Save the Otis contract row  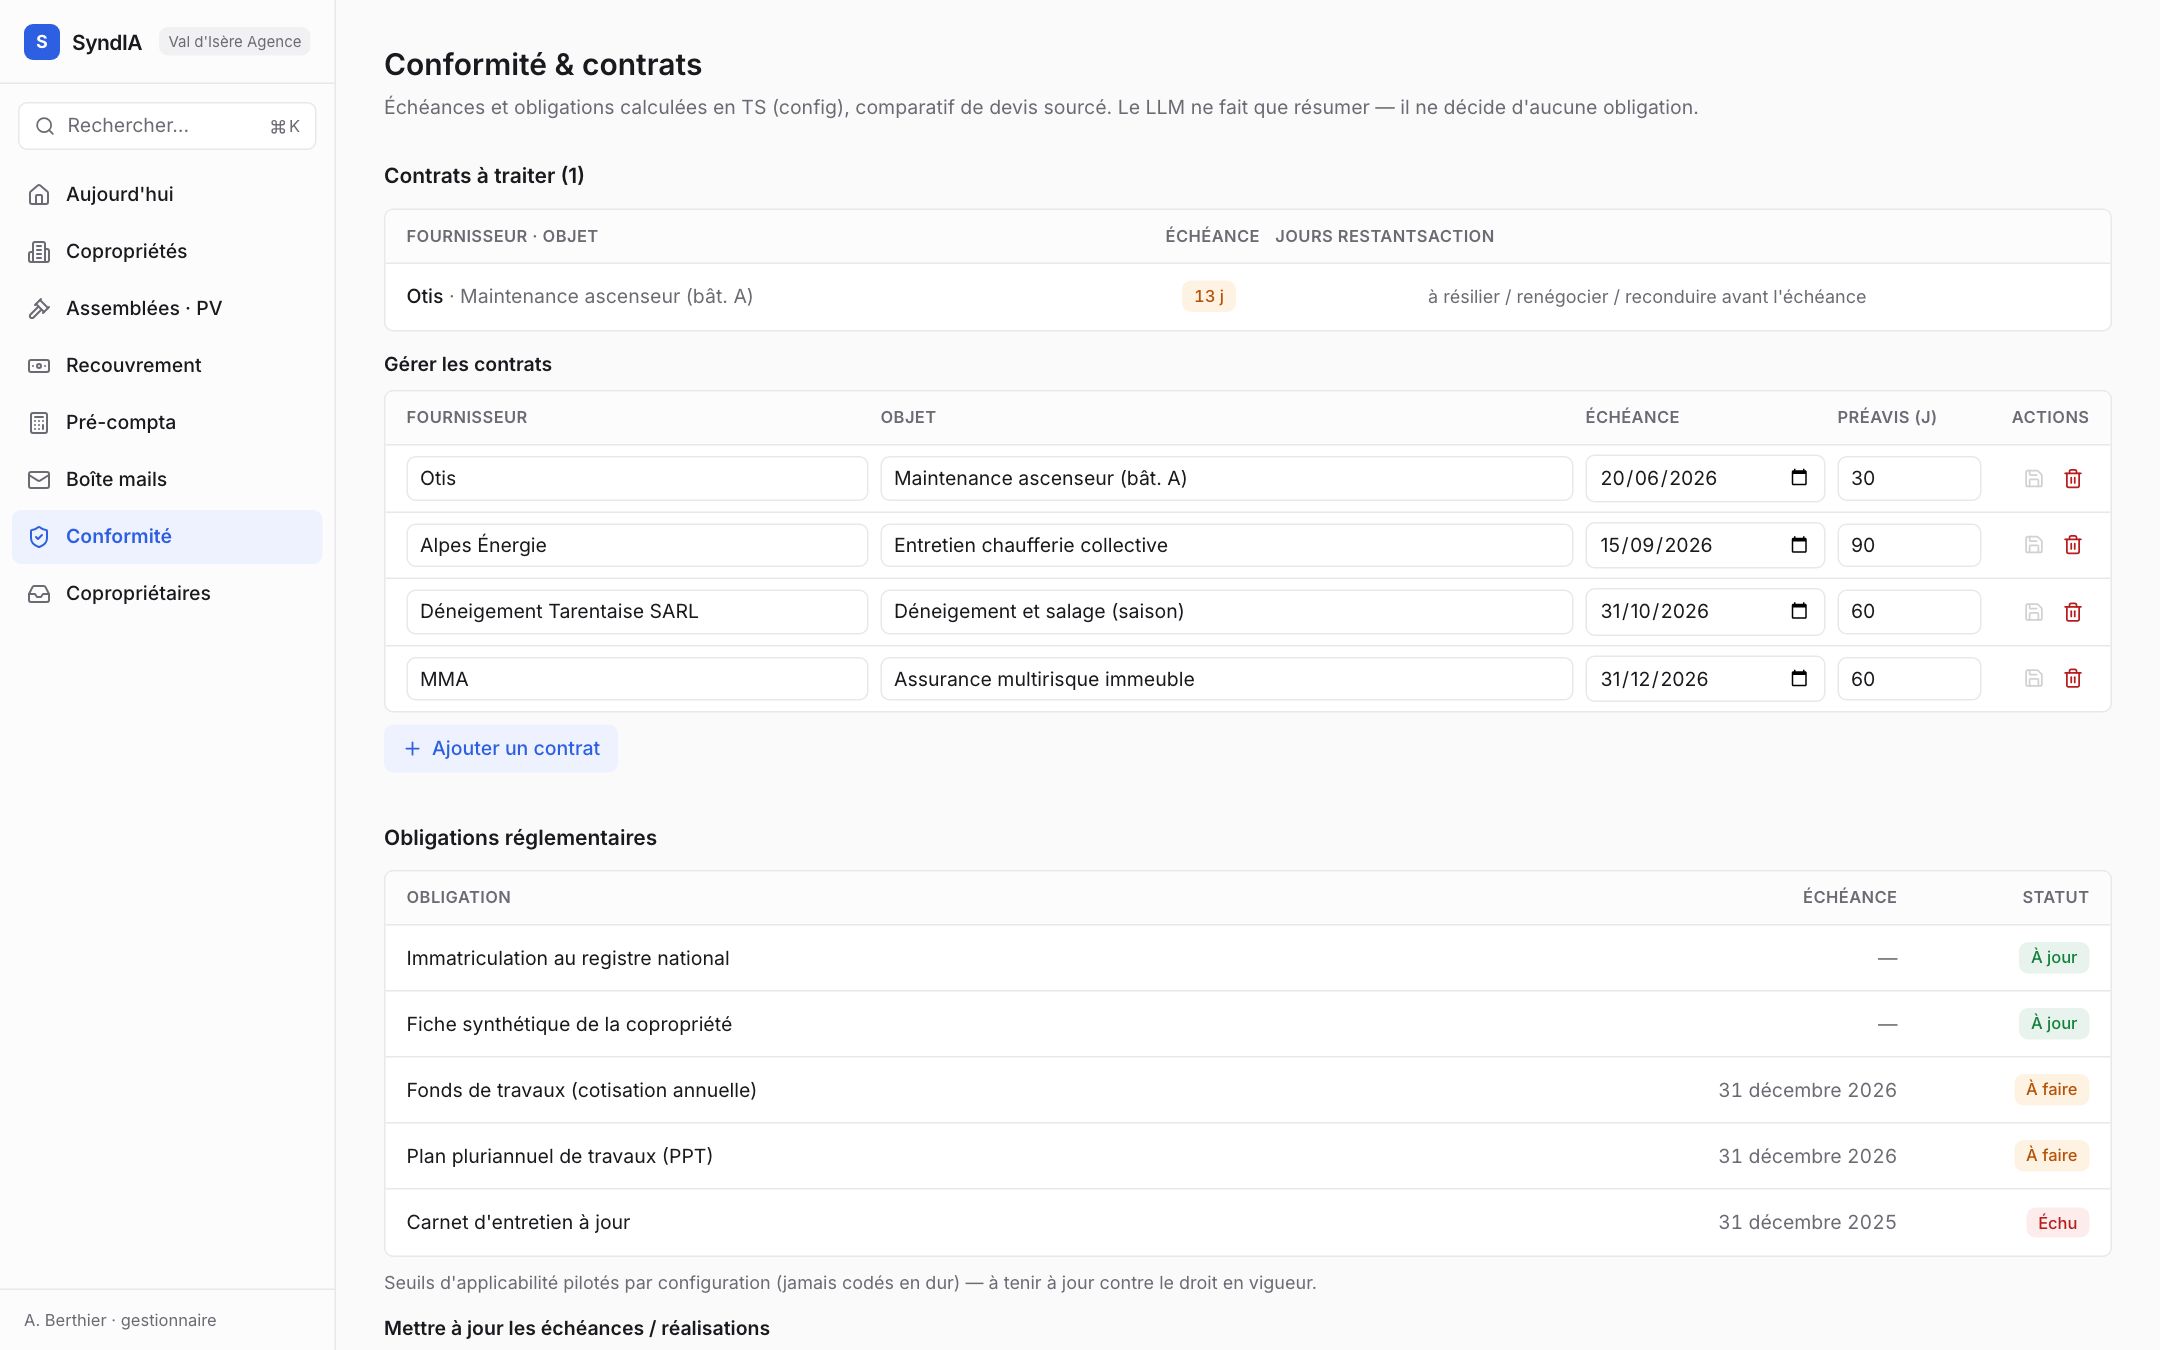pyautogui.click(x=2033, y=478)
